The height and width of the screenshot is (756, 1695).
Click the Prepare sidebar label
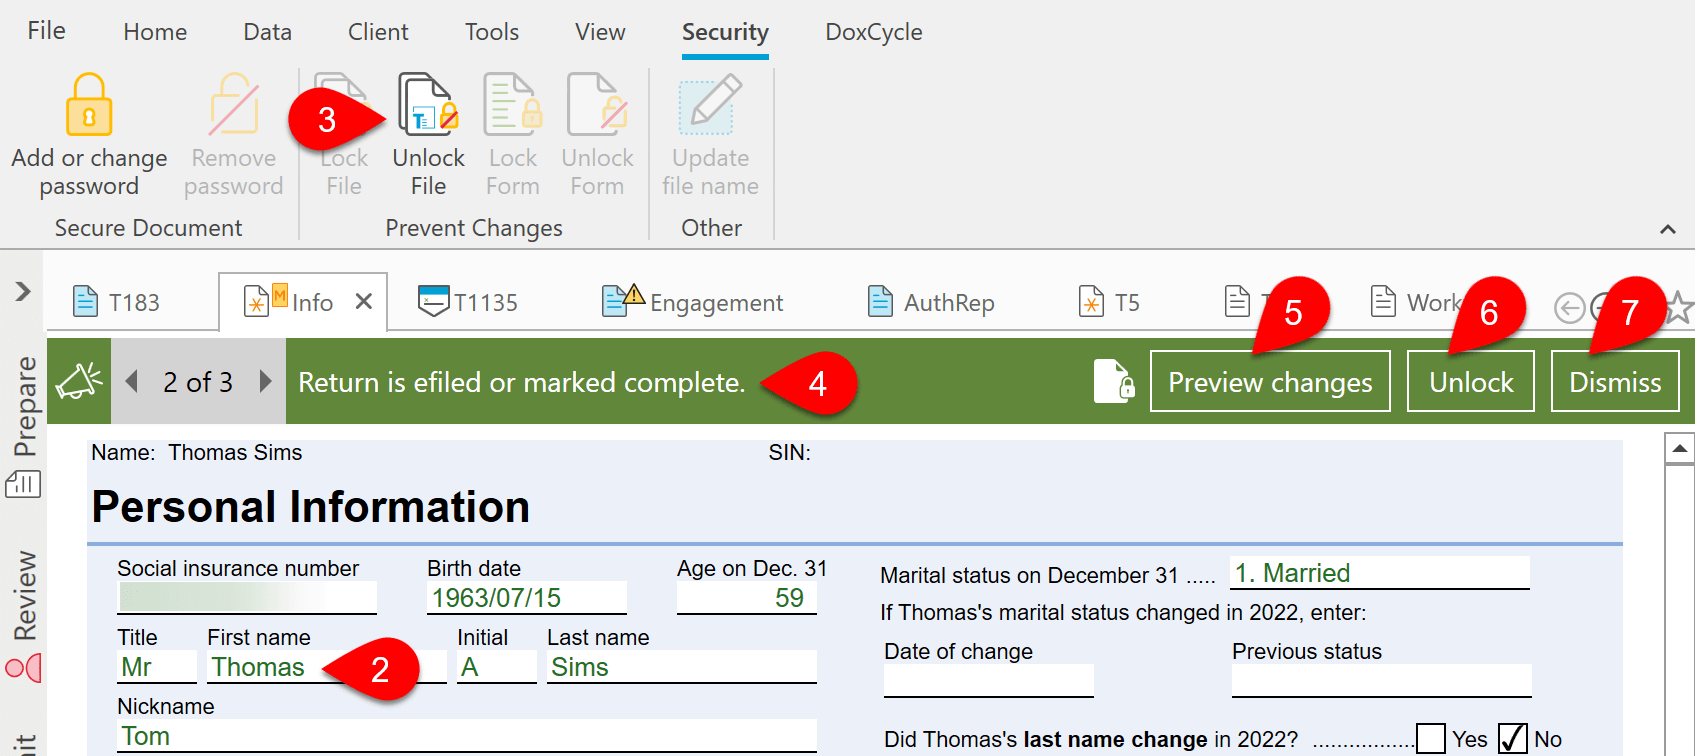(x=24, y=406)
